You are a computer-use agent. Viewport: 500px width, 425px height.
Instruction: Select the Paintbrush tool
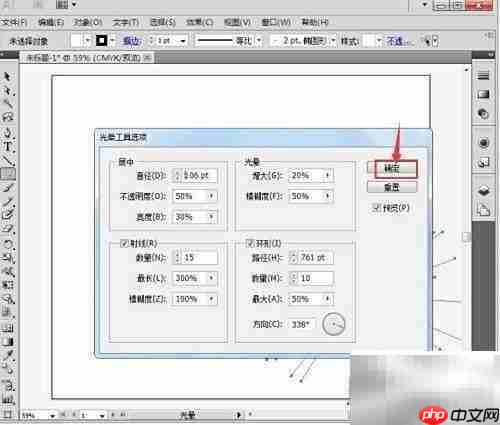click(7, 188)
